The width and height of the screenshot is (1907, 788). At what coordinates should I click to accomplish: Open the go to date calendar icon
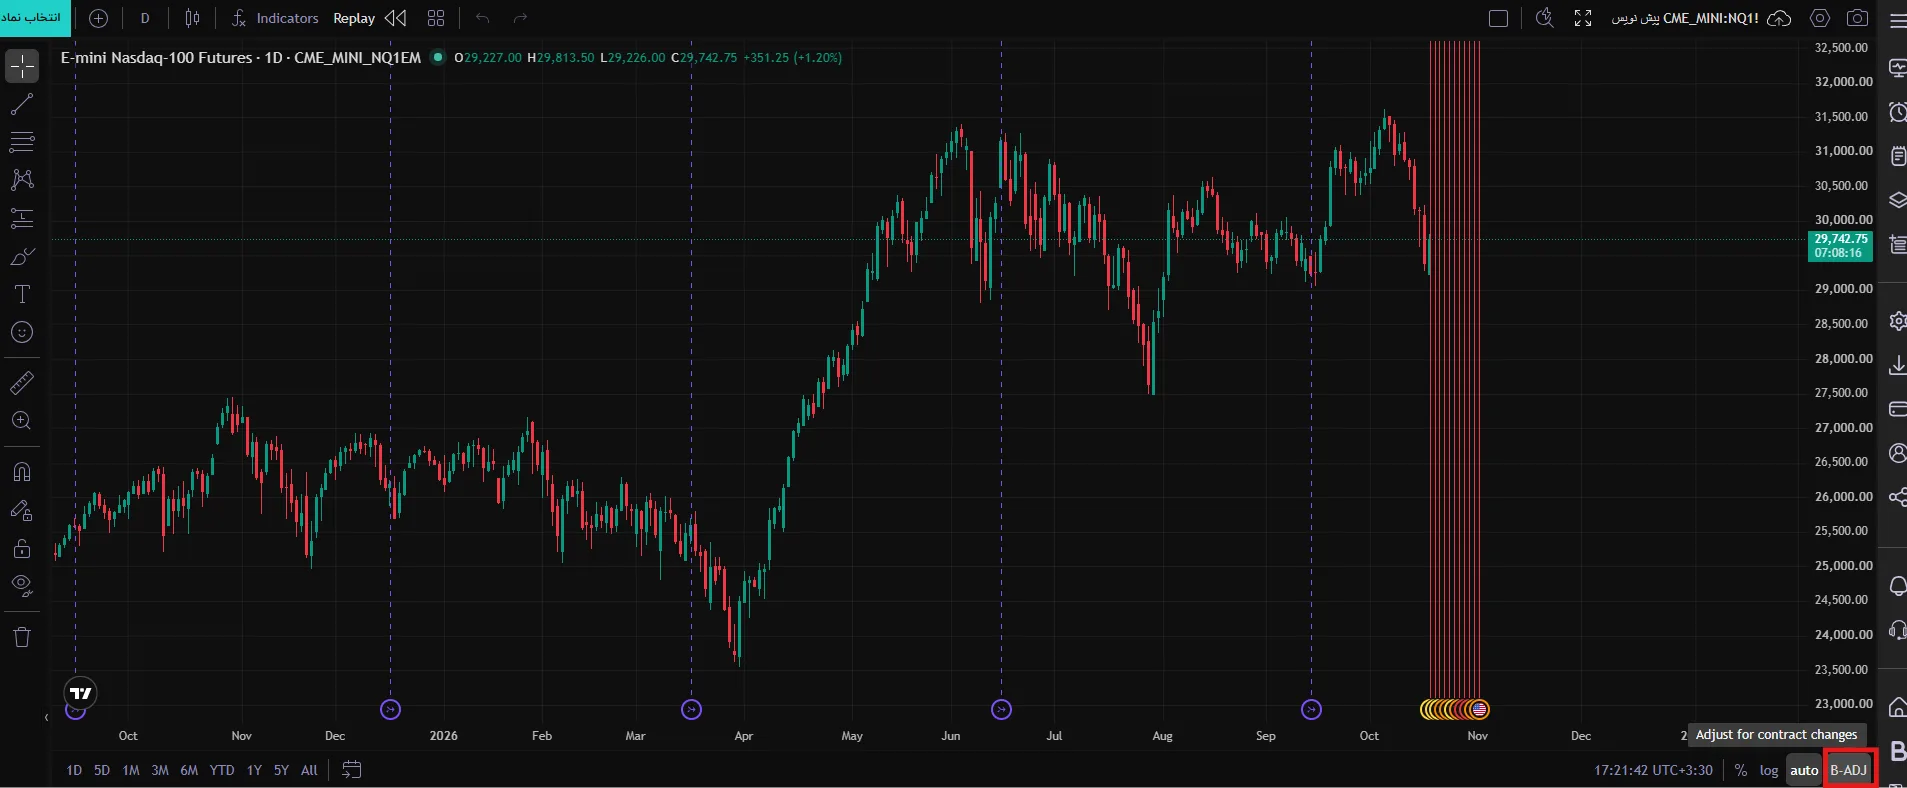[x=351, y=770]
